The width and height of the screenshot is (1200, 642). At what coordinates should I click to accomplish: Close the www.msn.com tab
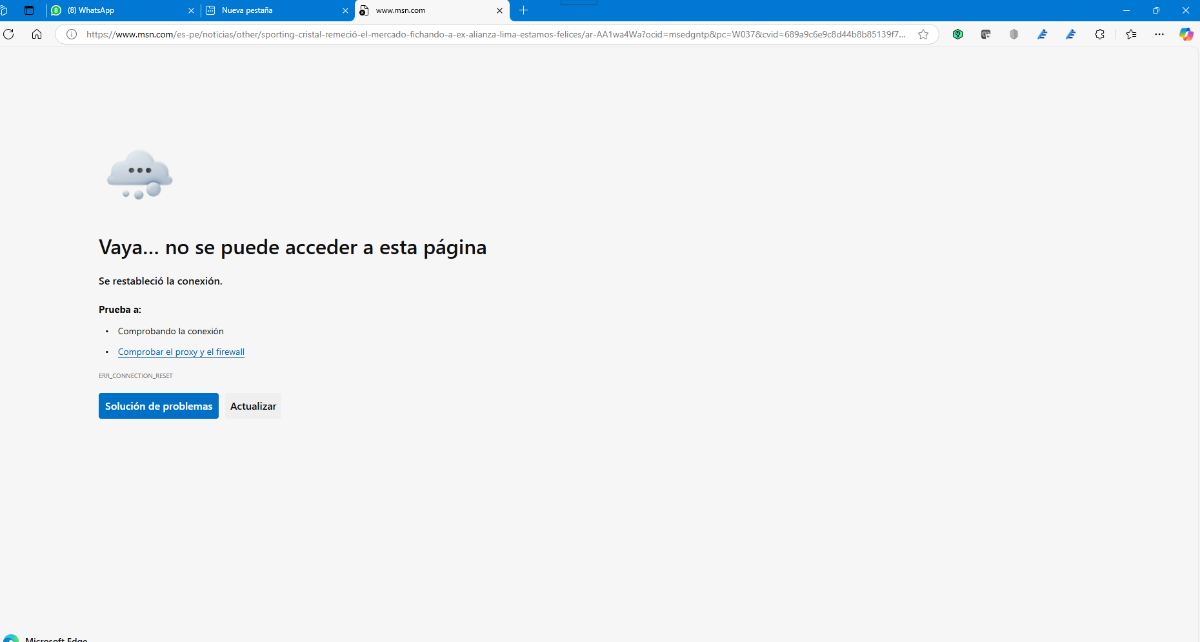point(499,10)
